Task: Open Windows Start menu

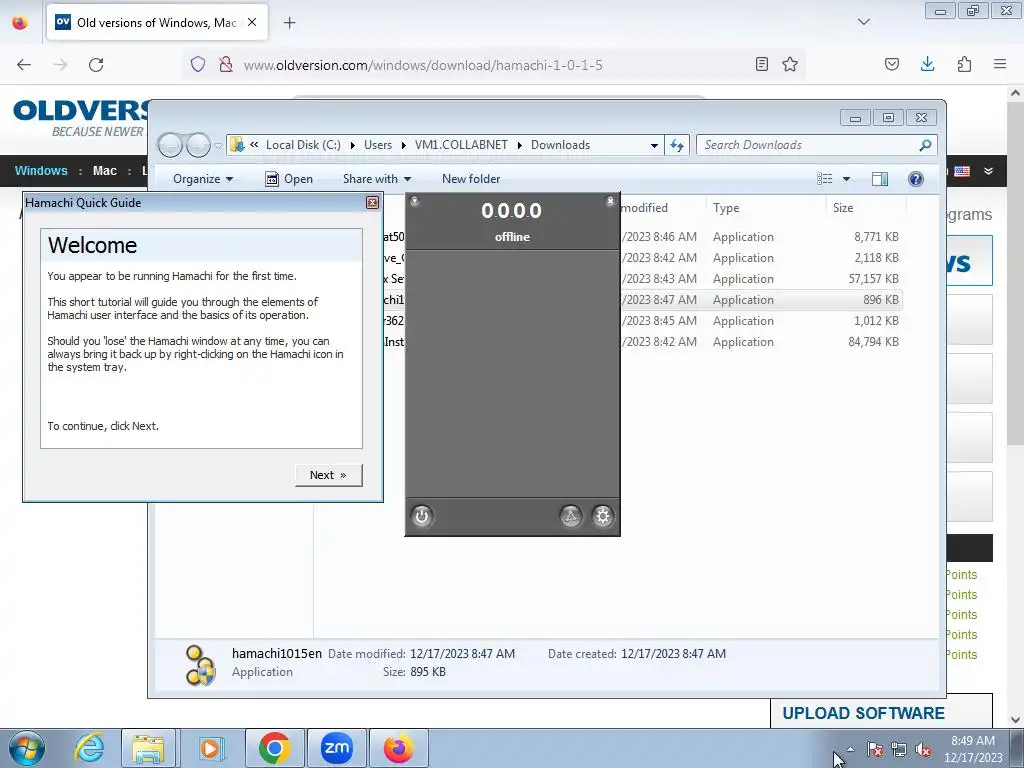Action: tap(26, 748)
